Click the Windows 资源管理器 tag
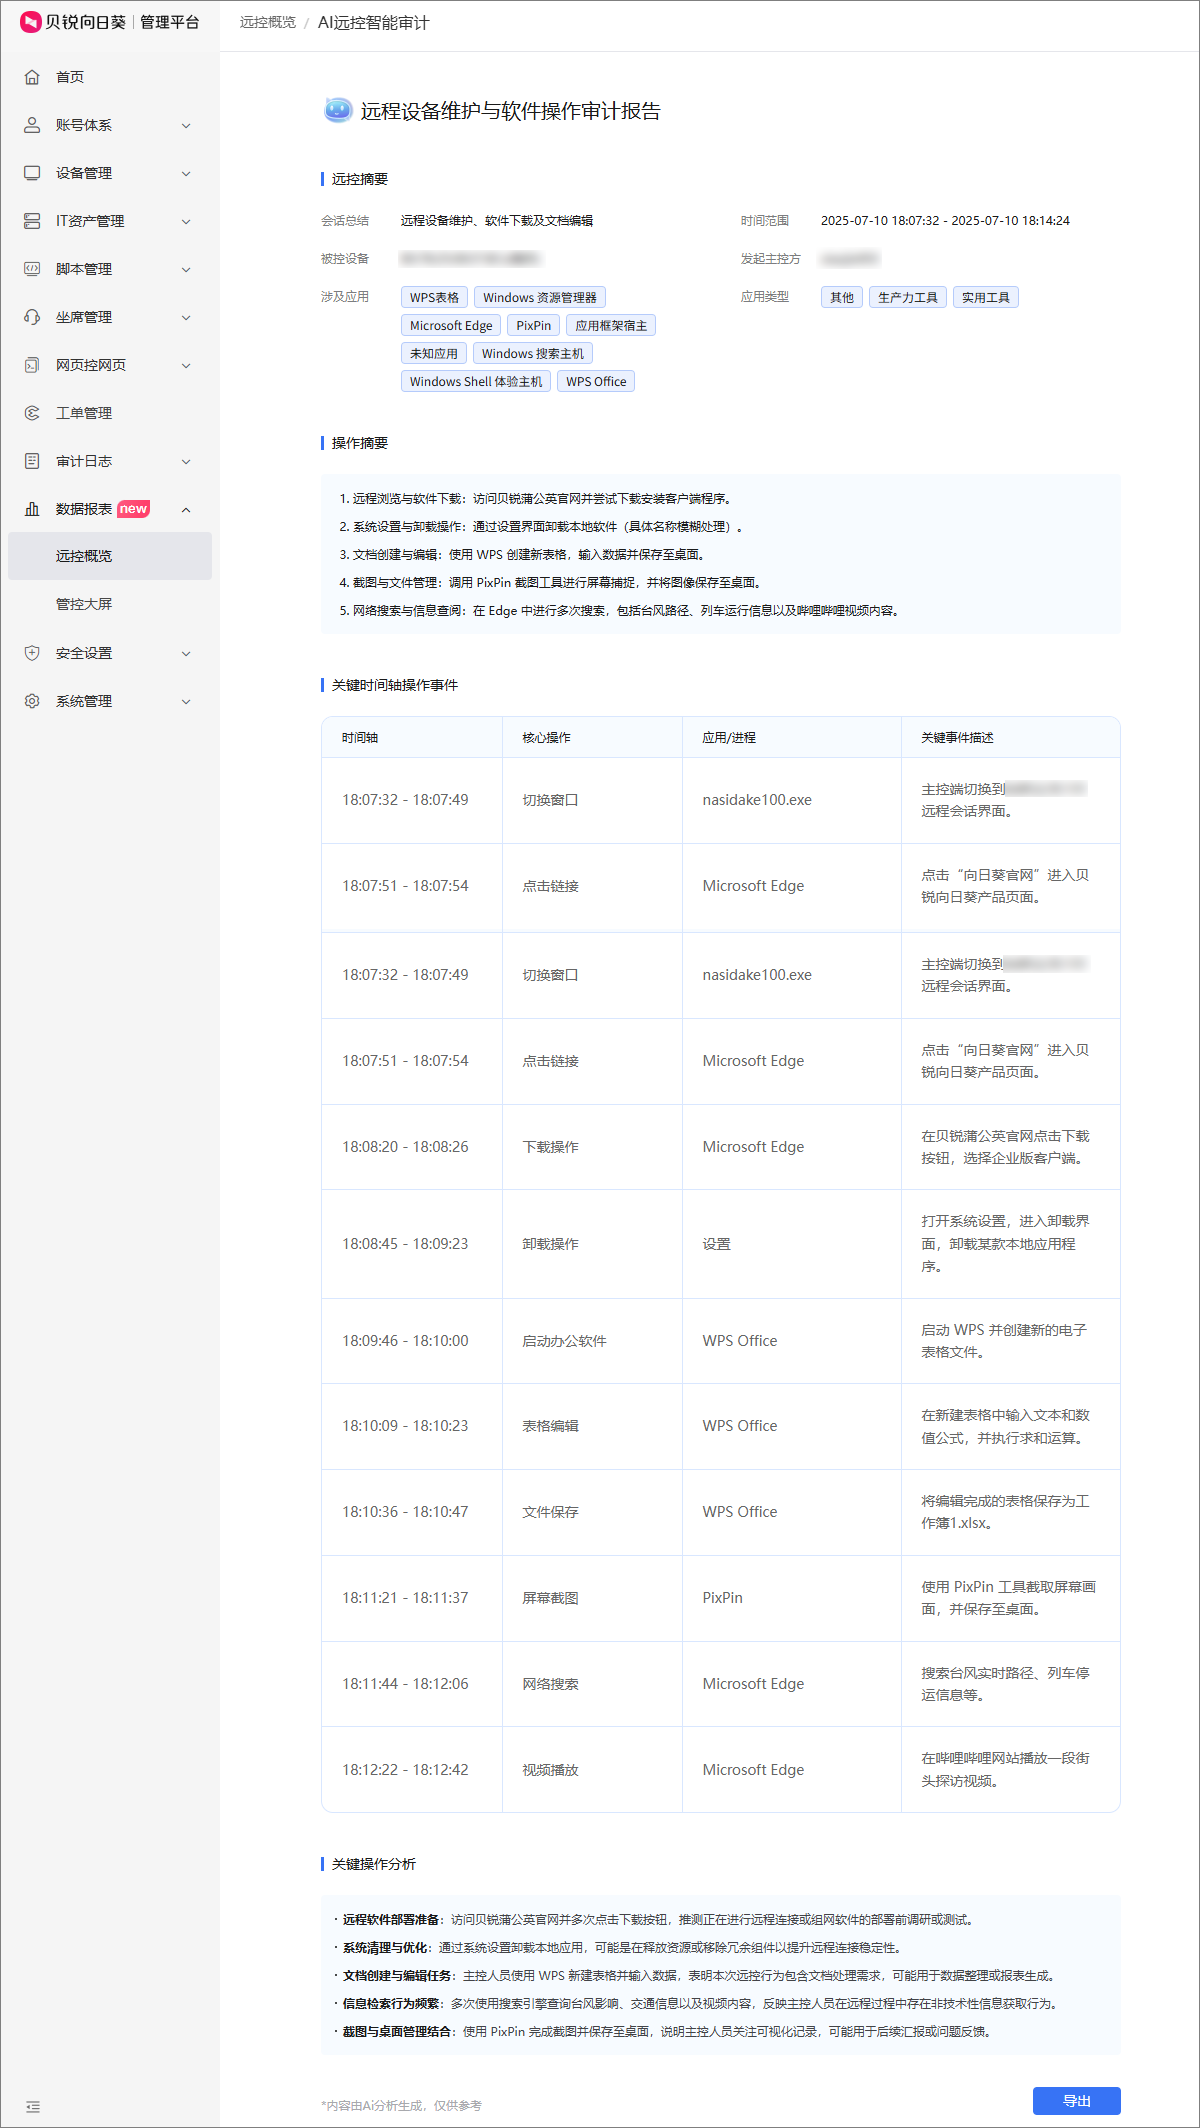This screenshot has width=1200, height=2128. pos(539,297)
